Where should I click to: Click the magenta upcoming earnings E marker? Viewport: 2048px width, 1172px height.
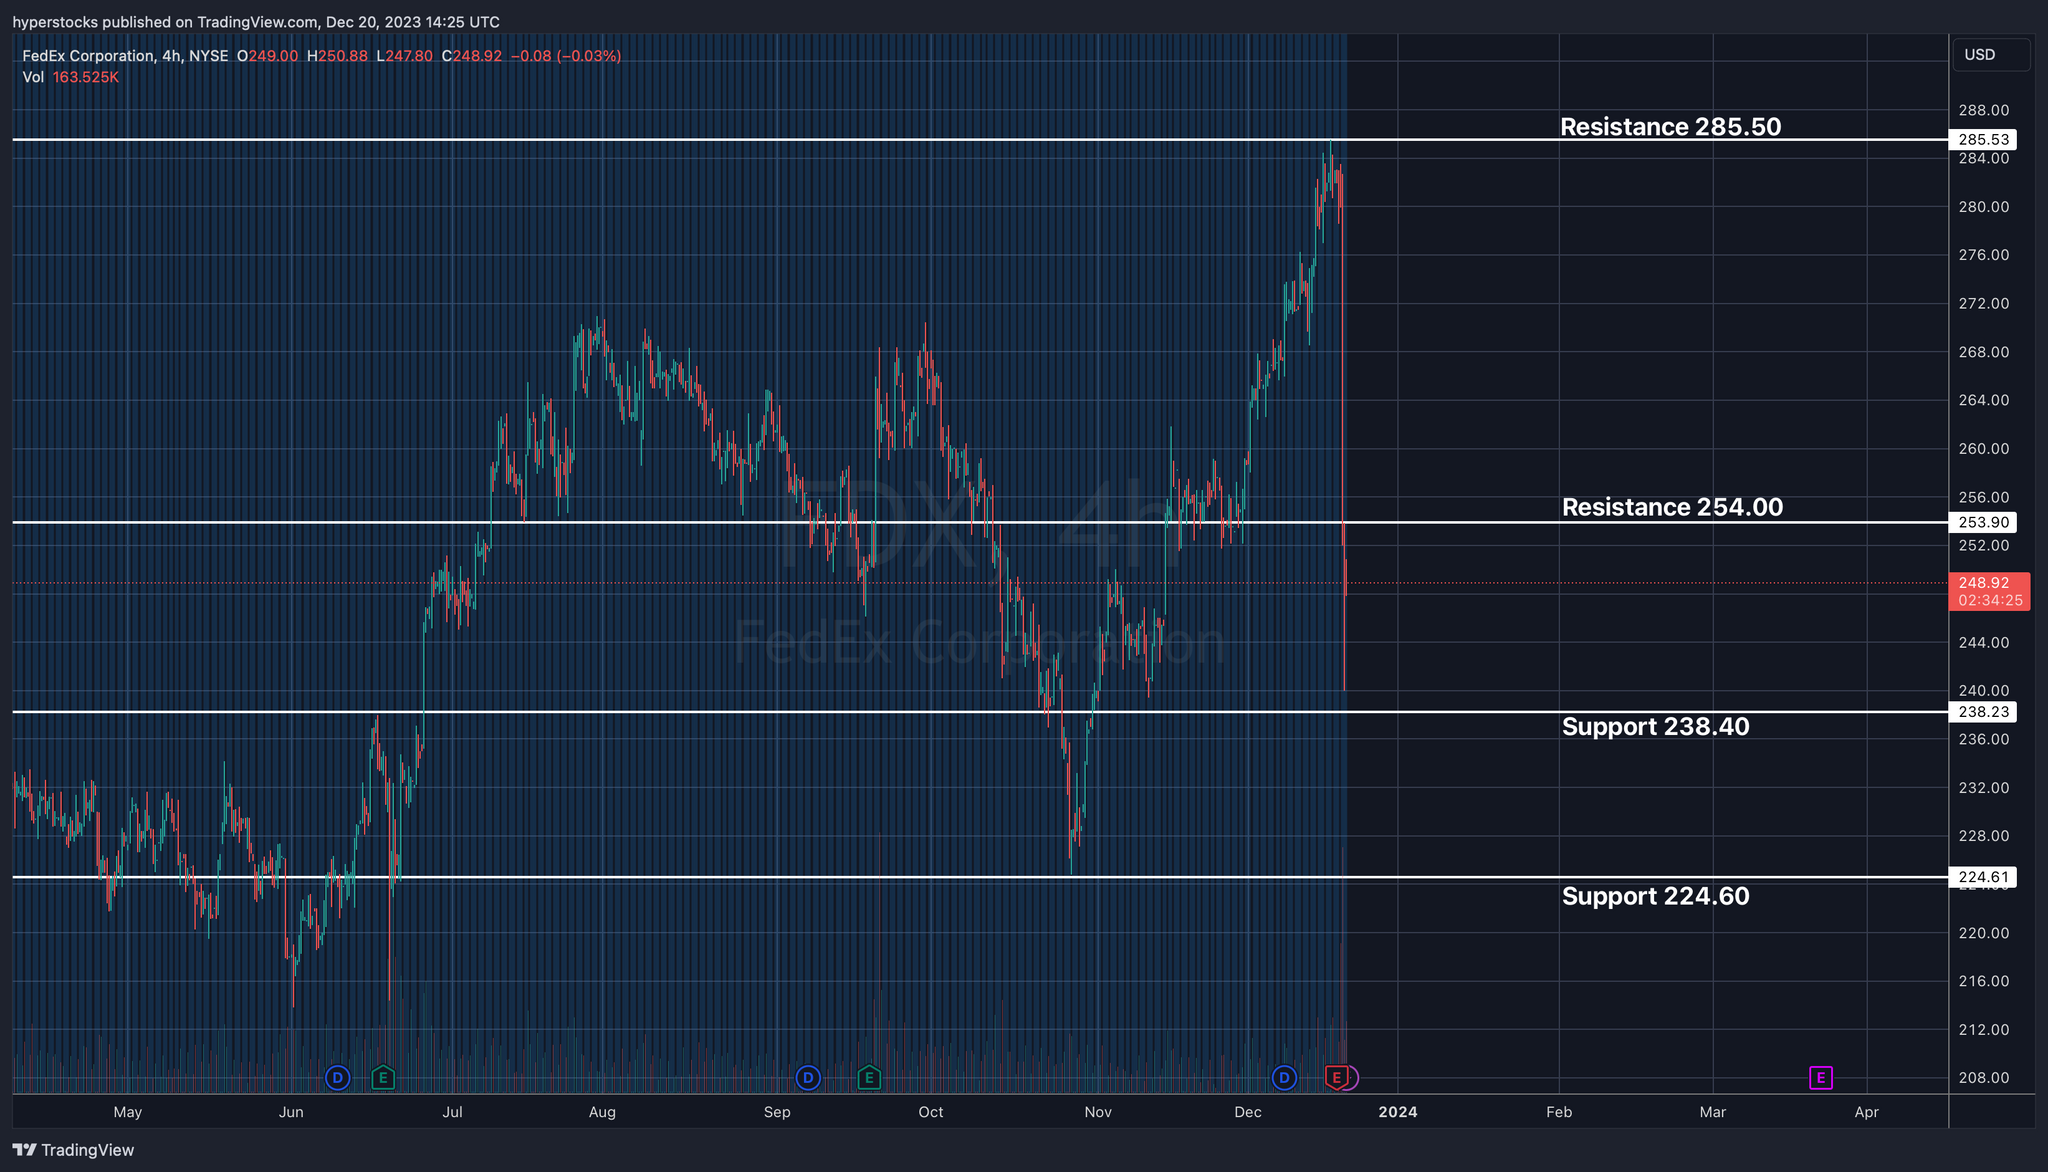coord(1821,1078)
